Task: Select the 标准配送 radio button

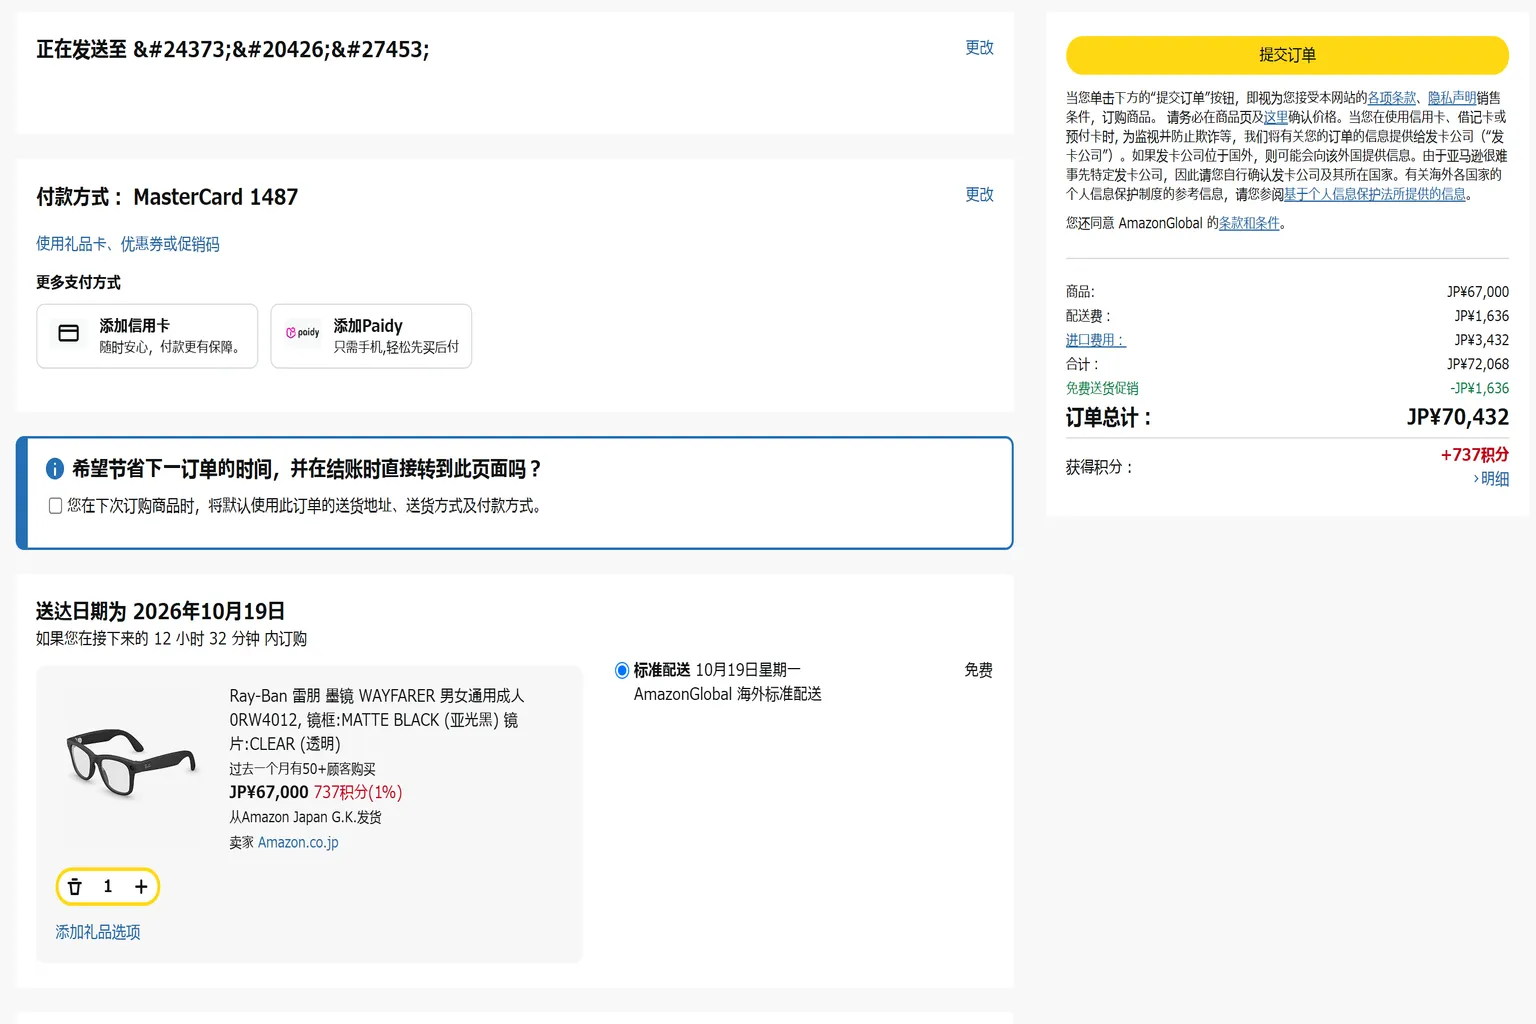Action: [622, 670]
